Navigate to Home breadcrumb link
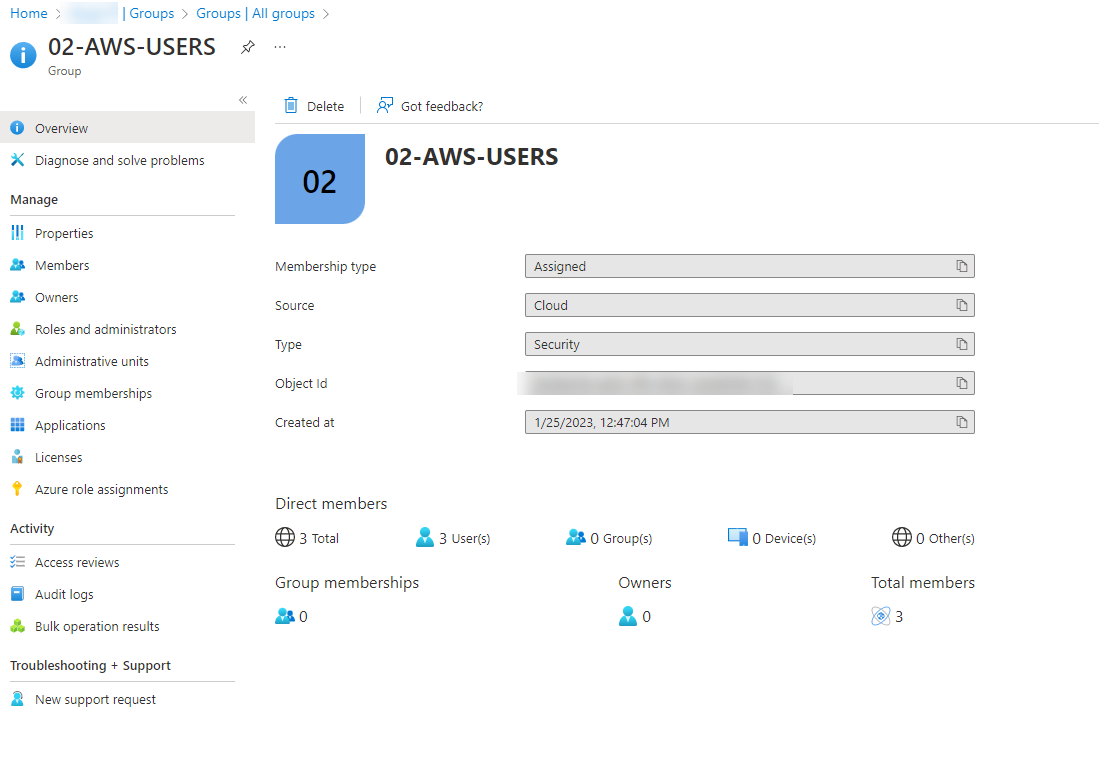The width and height of the screenshot is (1099, 764). 29,13
